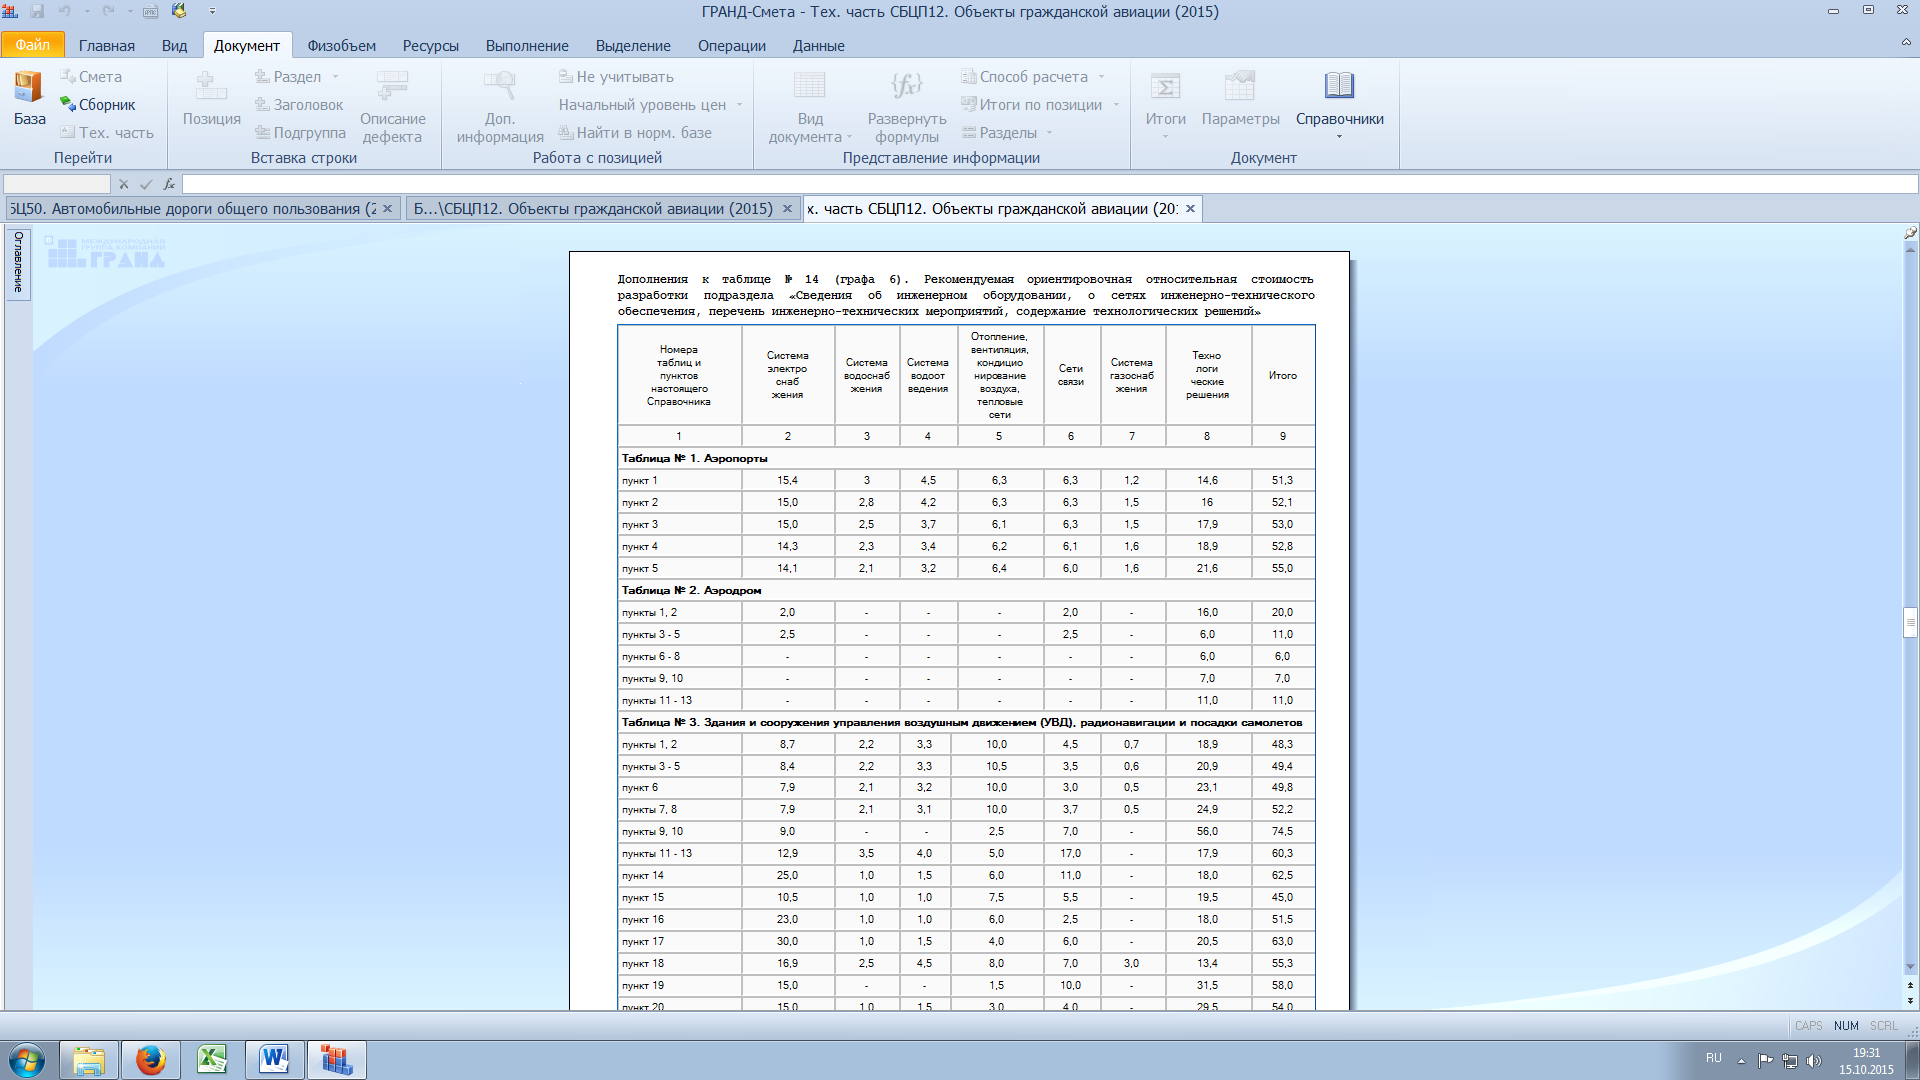Click Firefox icon in taskbar
This screenshot has height=1080, width=1920.
151,1059
